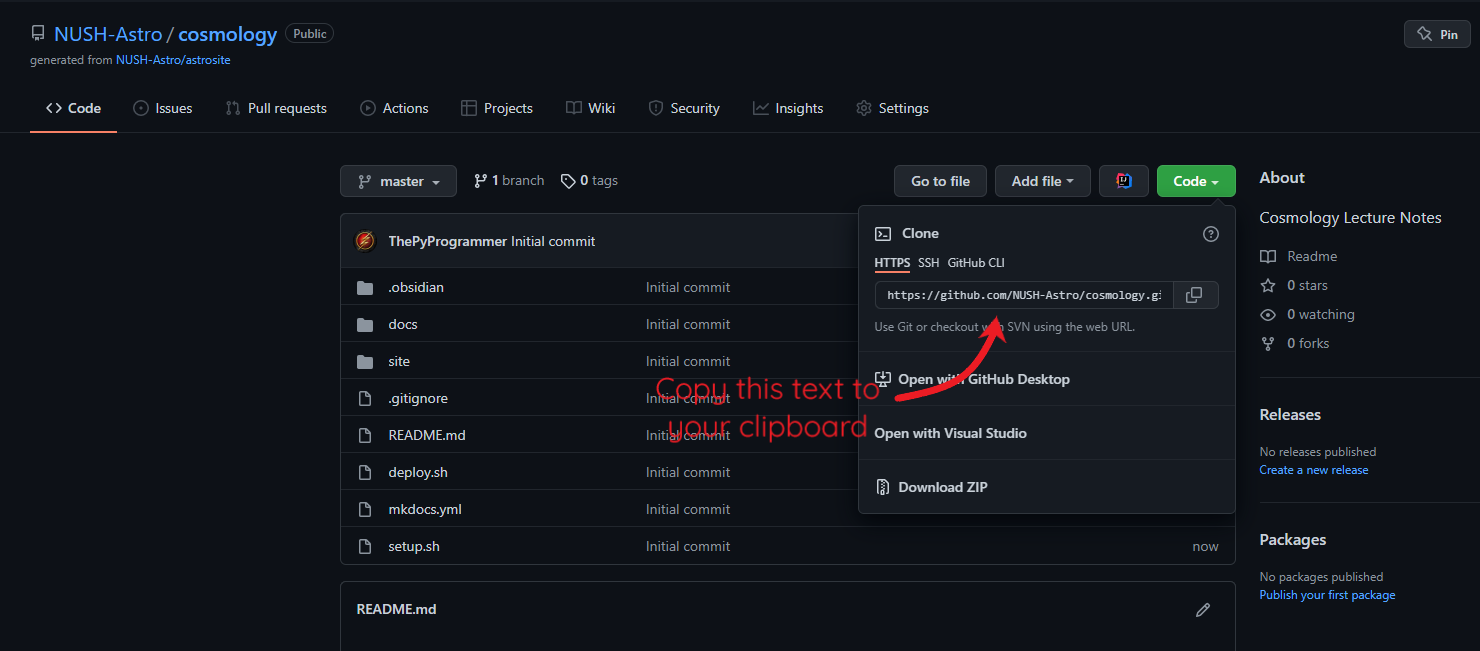
Task: Click the clone URL text field
Action: tap(1024, 295)
